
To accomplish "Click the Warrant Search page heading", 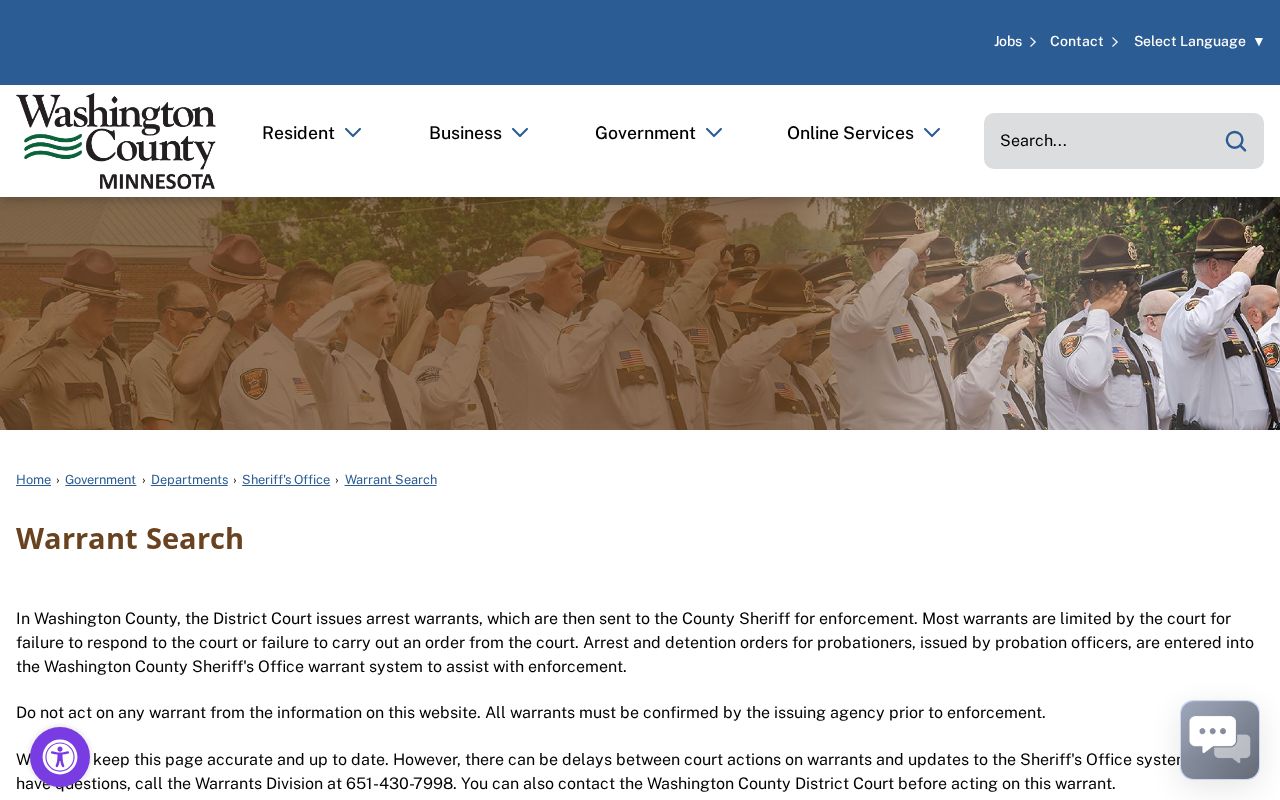I will pos(130,538).
